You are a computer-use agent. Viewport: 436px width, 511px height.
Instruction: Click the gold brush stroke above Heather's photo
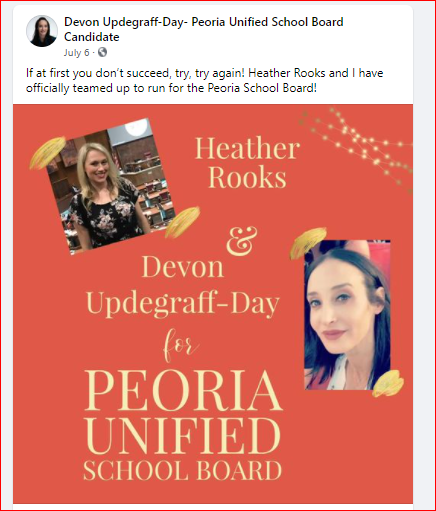pyautogui.click(x=47, y=152)
